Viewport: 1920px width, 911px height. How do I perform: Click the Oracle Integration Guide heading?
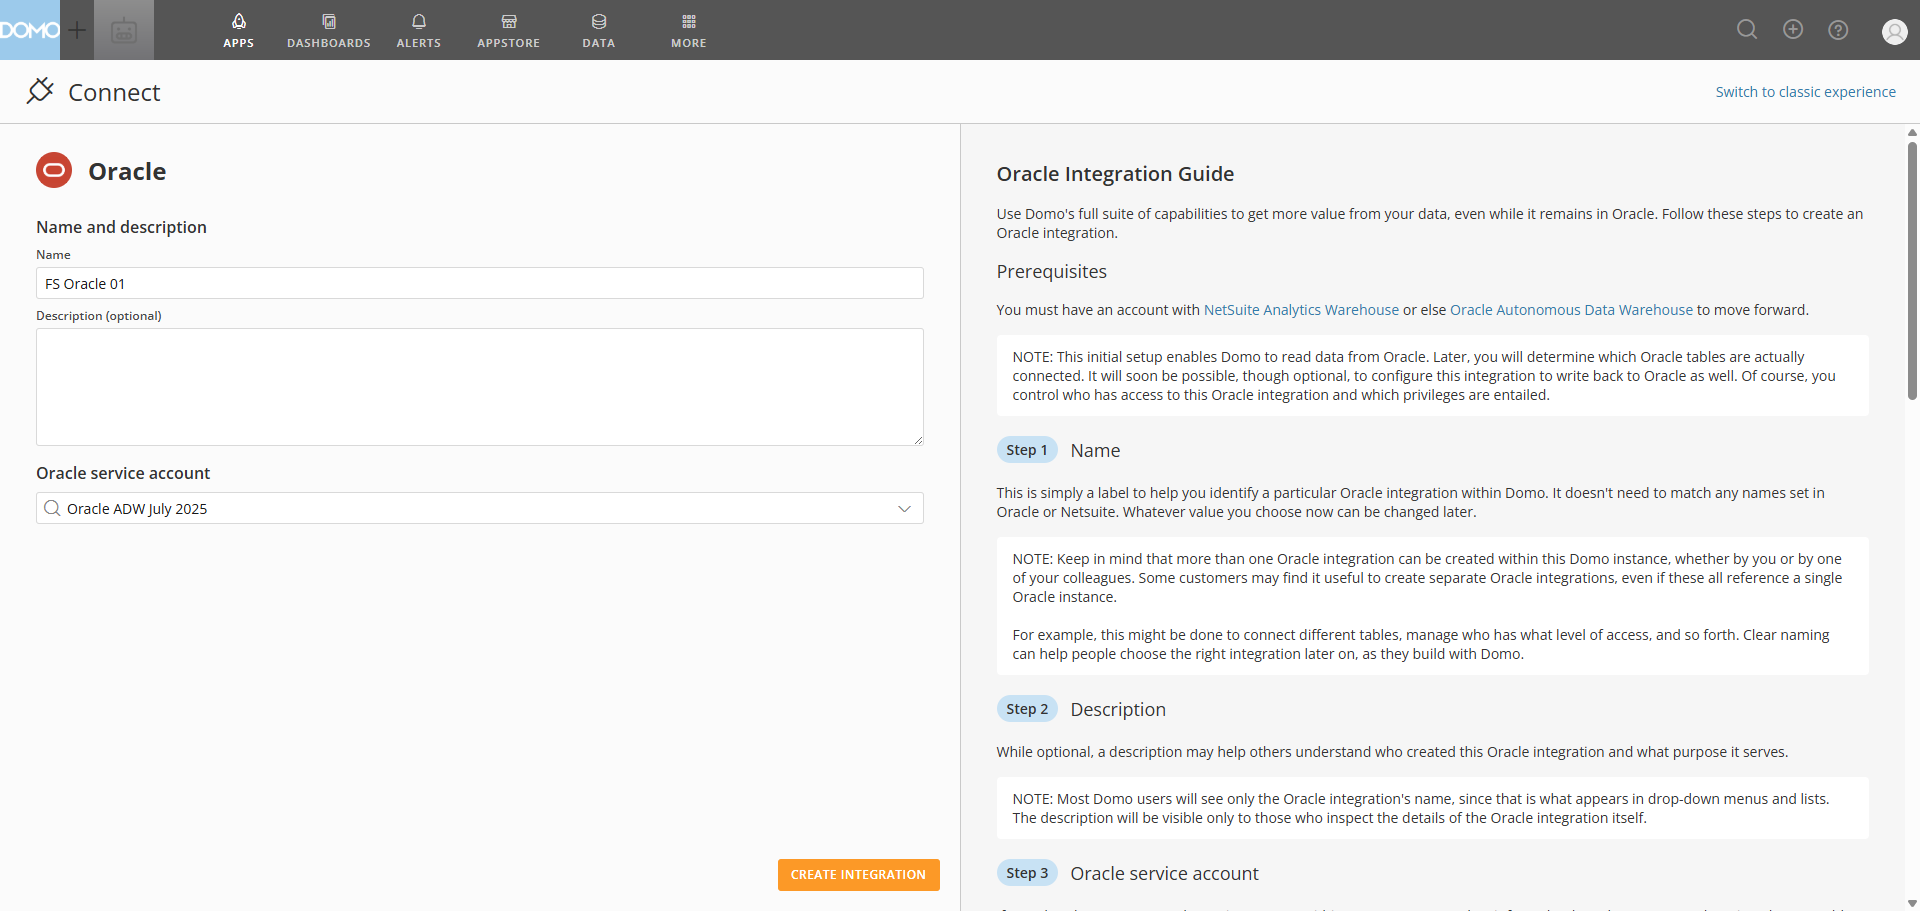click(x=1115, y=174)
